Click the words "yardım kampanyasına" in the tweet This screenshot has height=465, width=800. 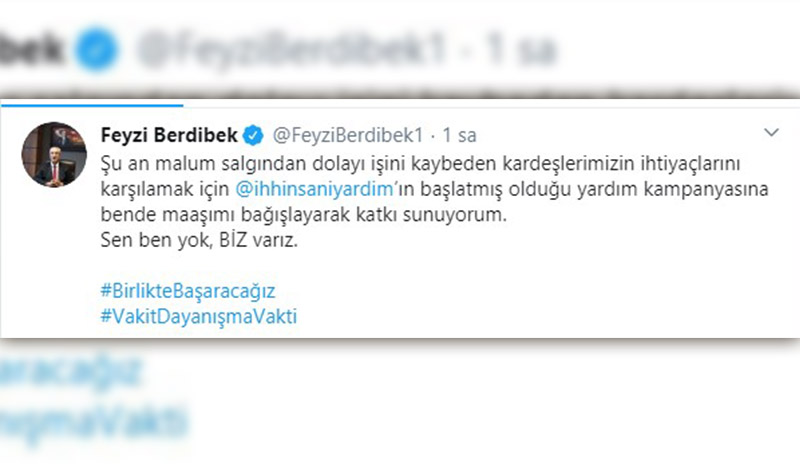point(672,189)
